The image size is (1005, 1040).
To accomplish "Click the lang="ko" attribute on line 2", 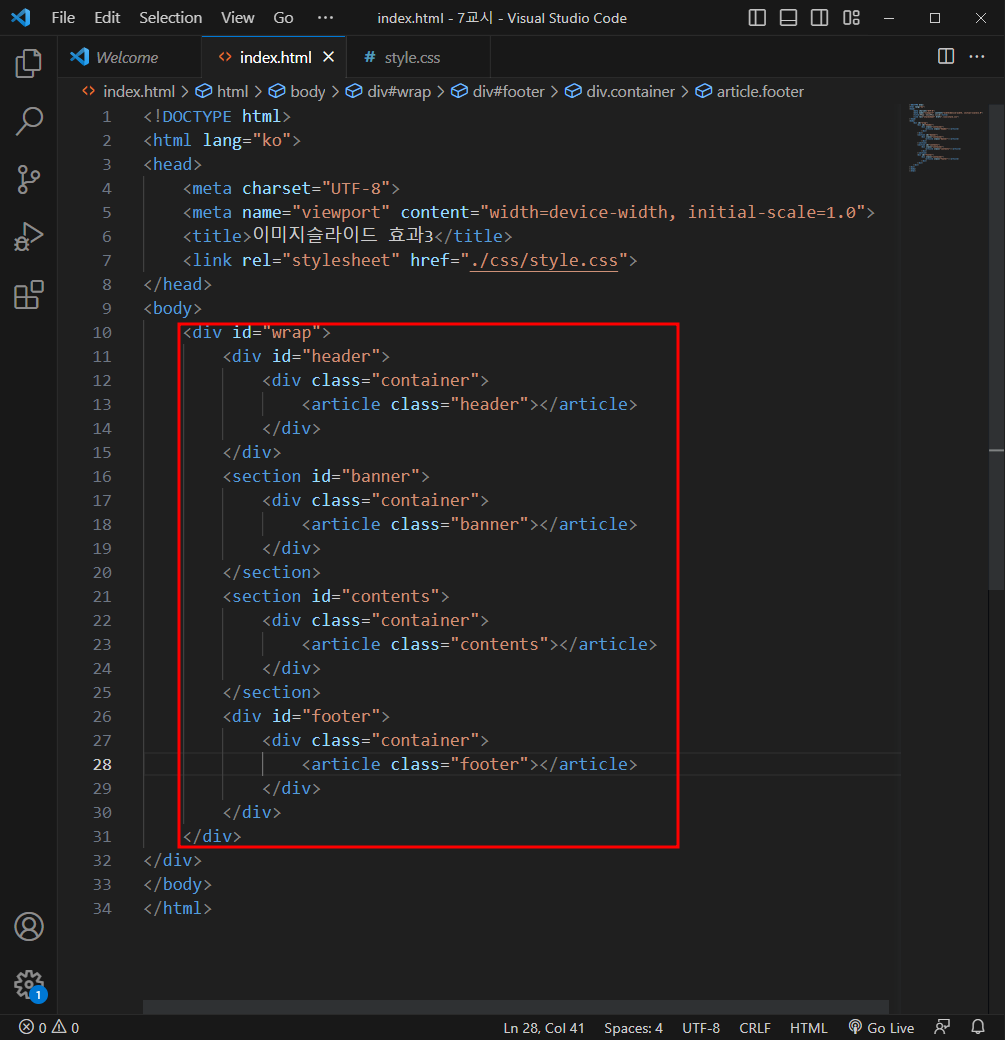I will (247, 140).
